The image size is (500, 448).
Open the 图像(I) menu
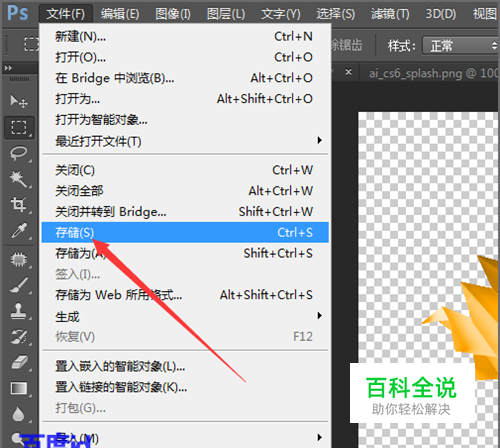tap(173, 14)
